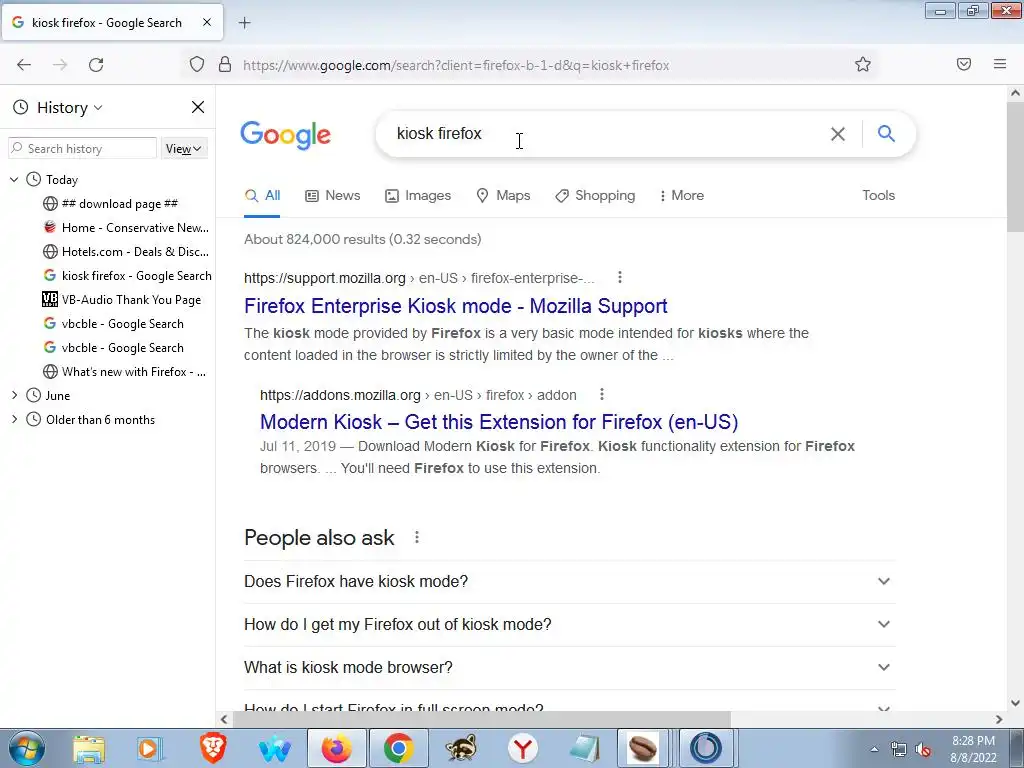Viewport: 1024px width, 768px height.
Task: Launch Brave browser from the taskbar
Action: (213, 748)
